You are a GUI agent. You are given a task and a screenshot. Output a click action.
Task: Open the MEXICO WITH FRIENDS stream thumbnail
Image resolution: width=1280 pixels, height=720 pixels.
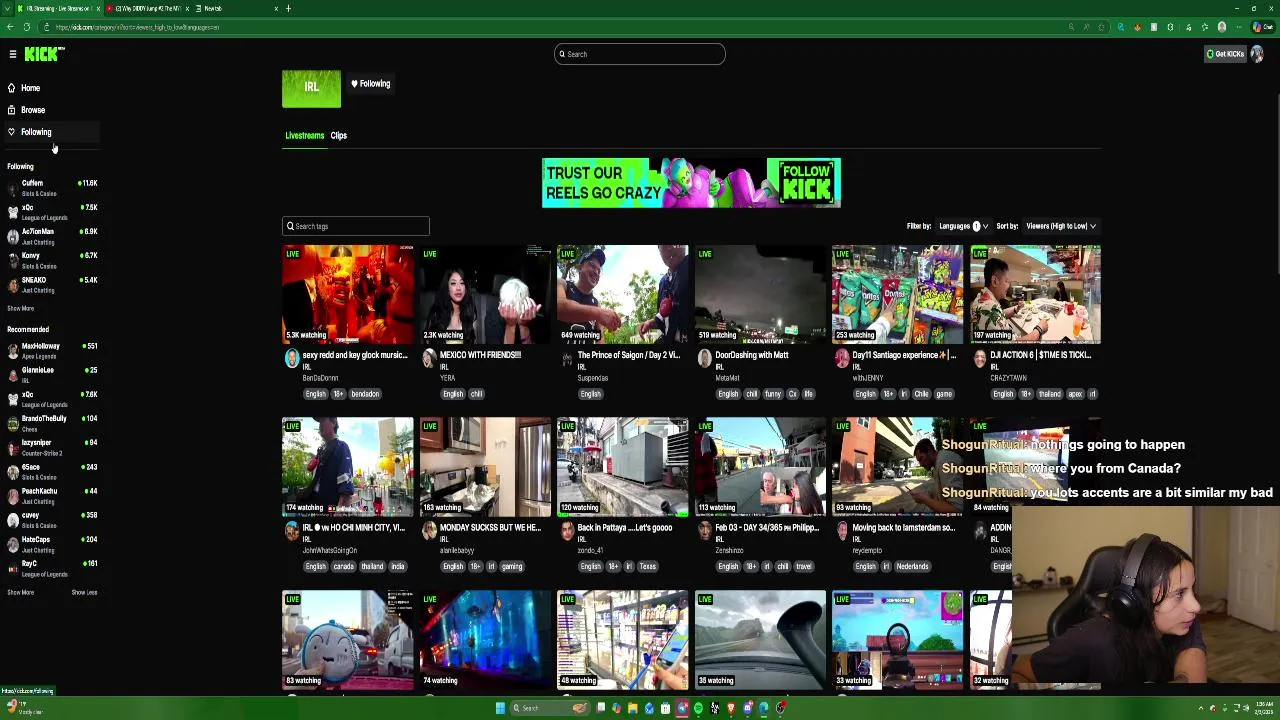pos(485,294)
